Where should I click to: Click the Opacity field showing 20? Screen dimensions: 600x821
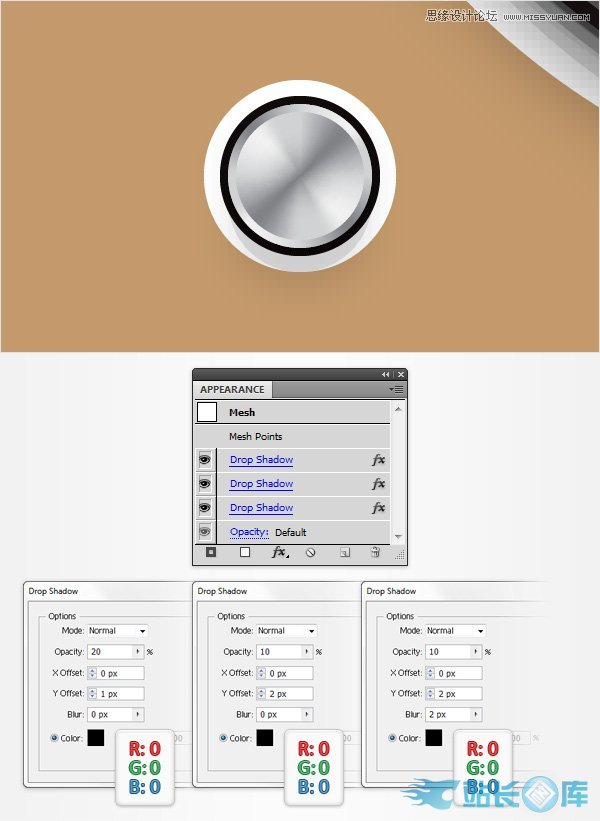110,652
